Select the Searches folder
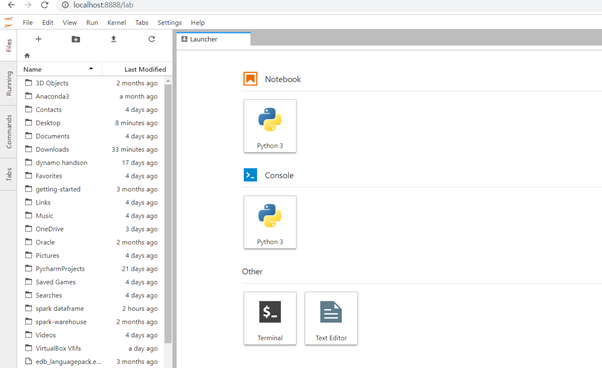The image size is (602, 368). pos(91,295)
